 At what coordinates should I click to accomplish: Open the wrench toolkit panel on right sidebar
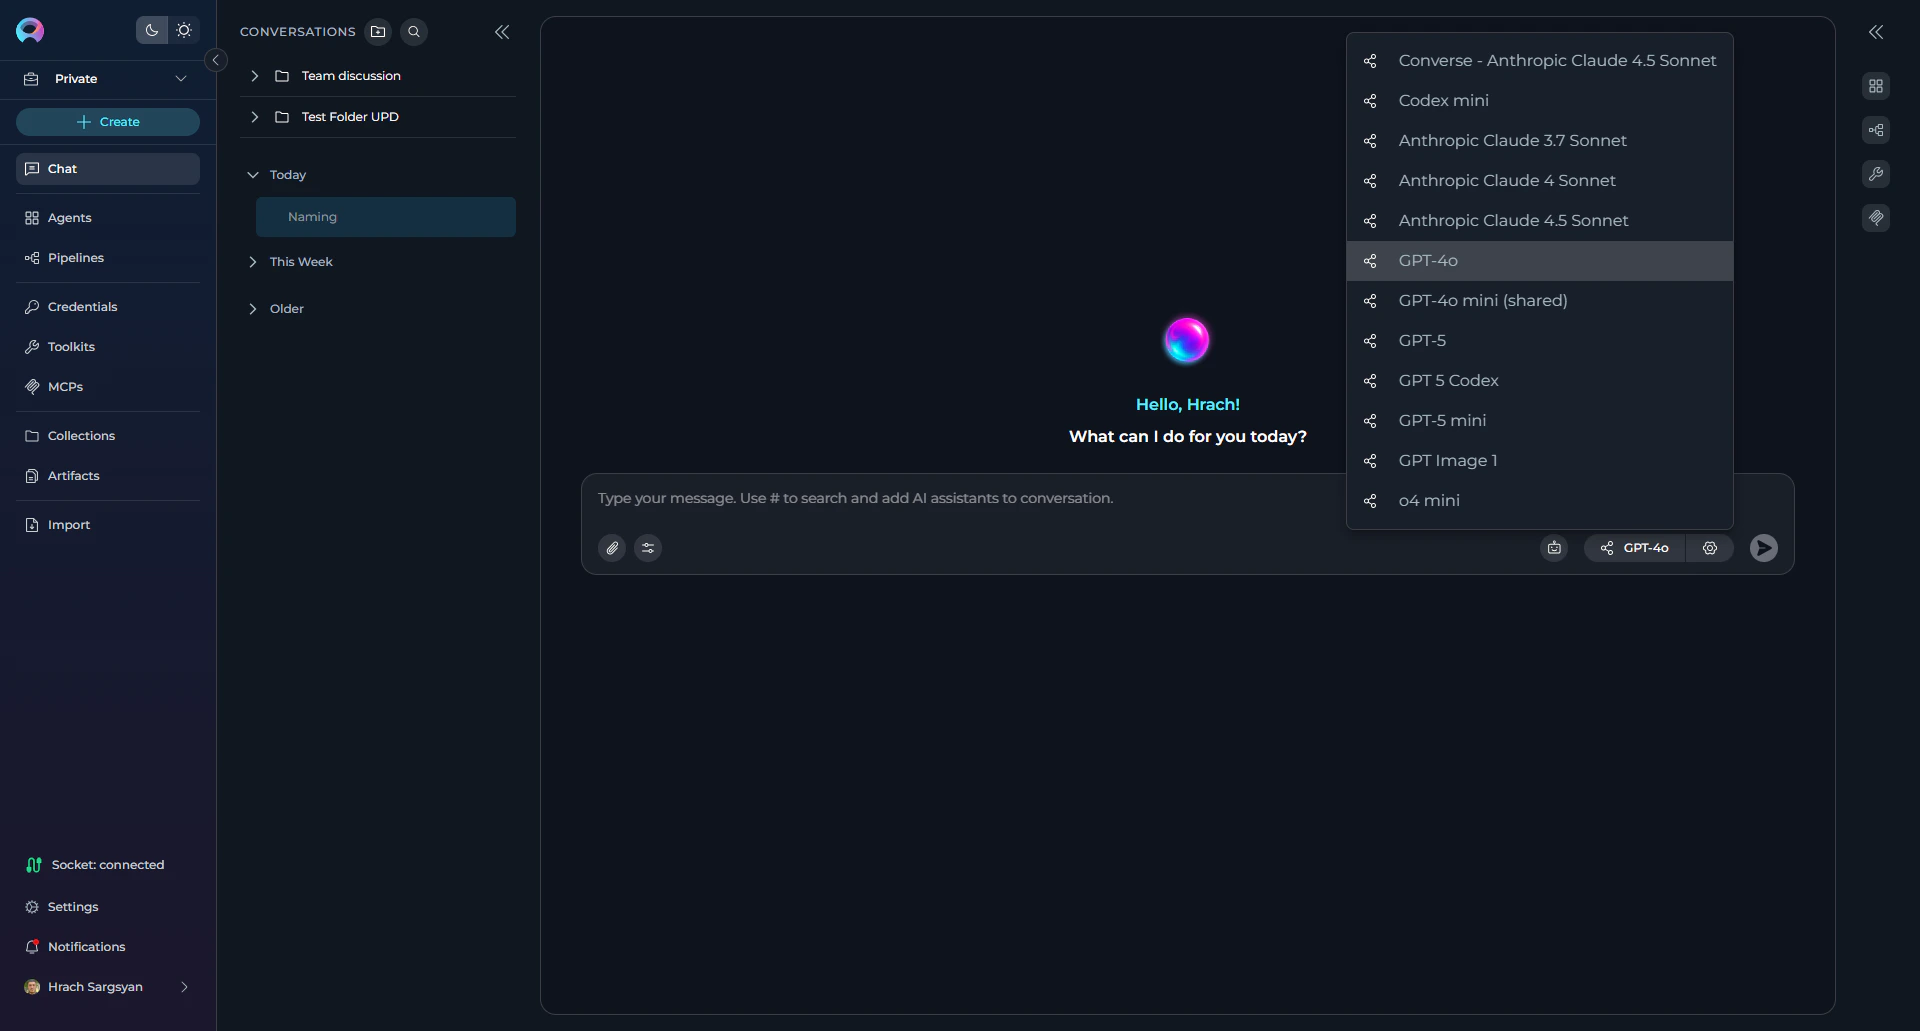1877,173
